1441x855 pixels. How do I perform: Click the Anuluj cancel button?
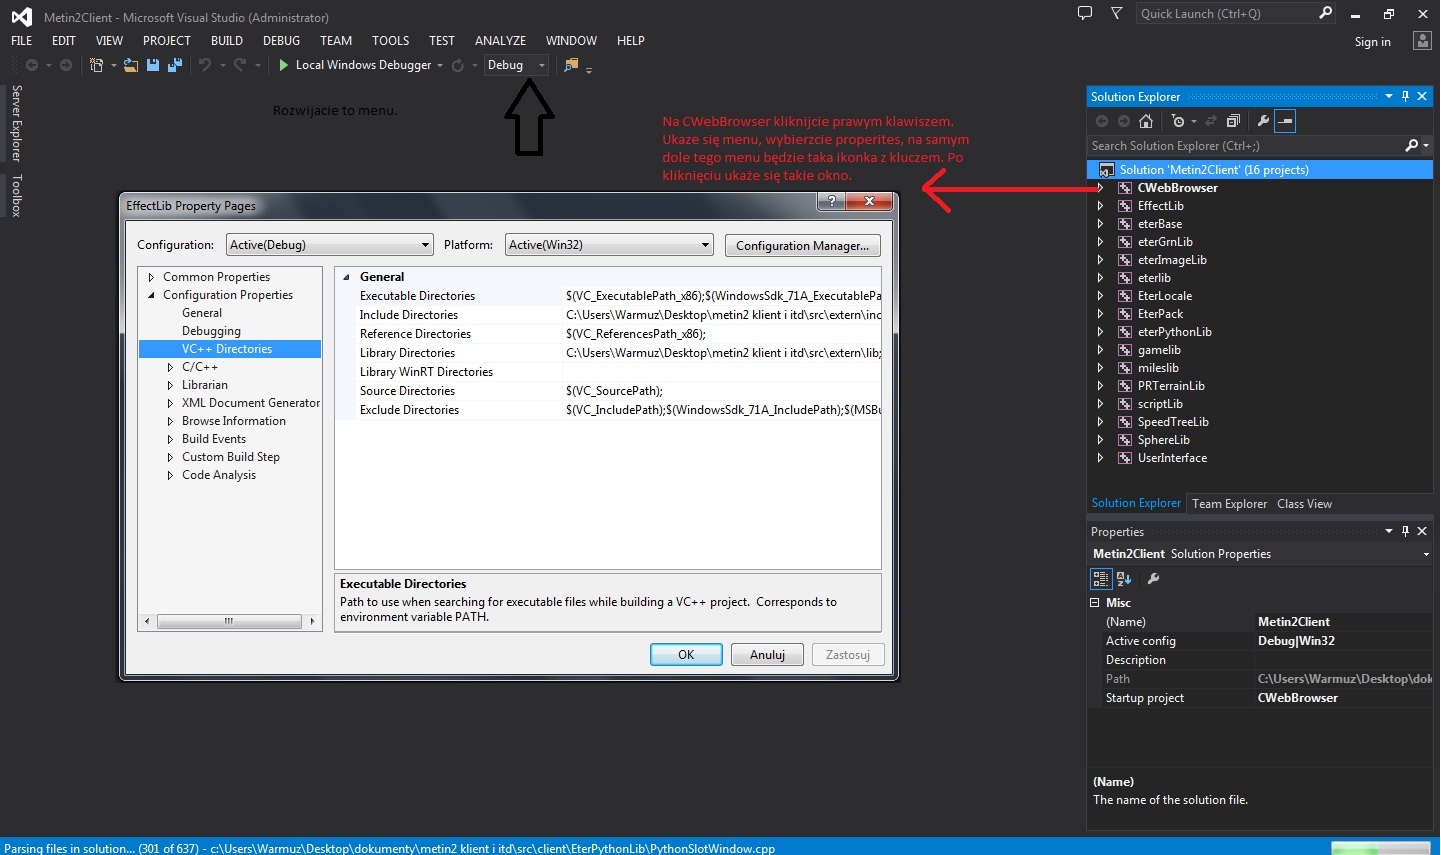pos(767,654)
